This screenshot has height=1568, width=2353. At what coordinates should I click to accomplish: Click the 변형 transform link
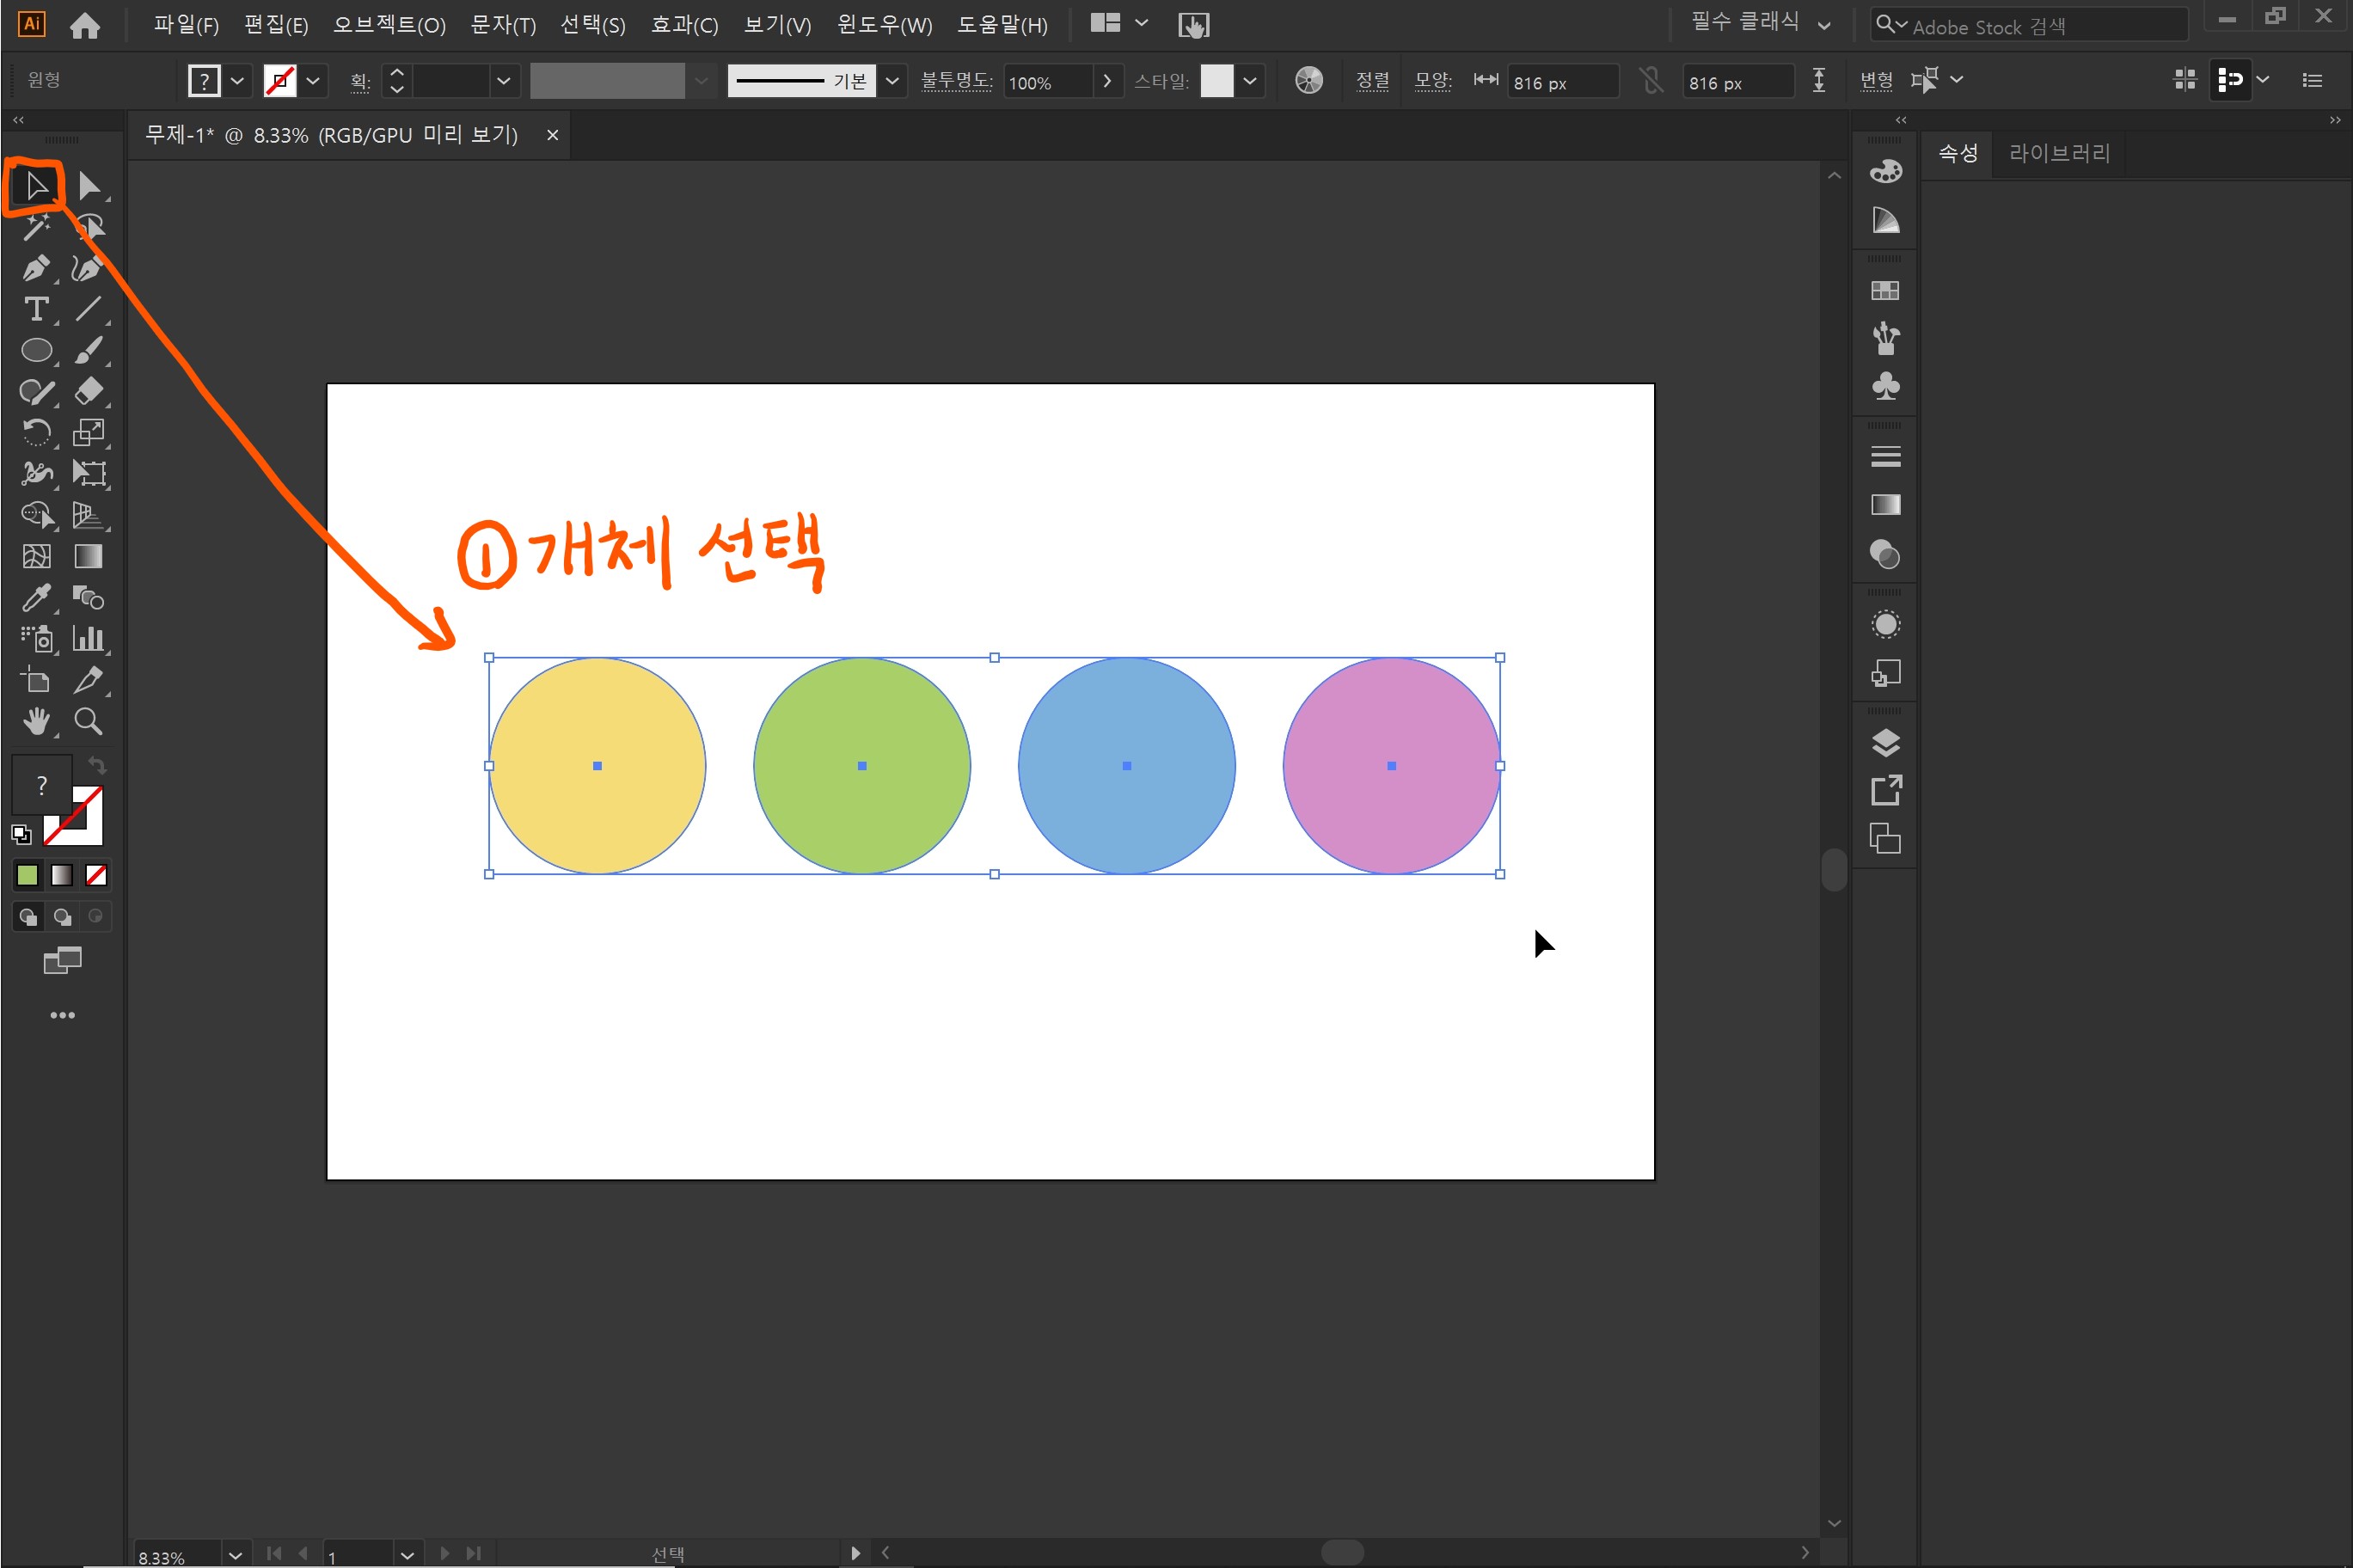(1875, 81)
